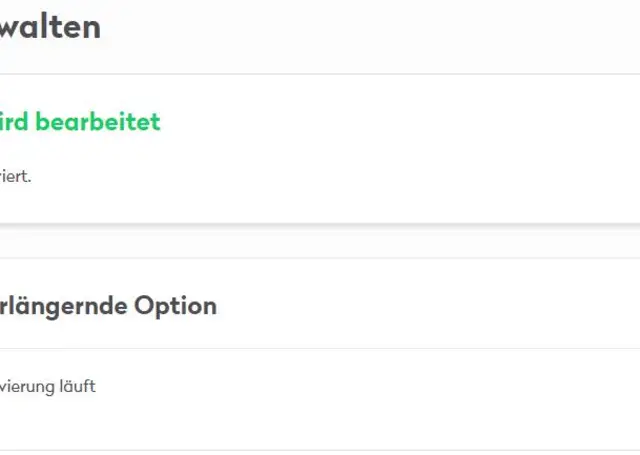
Task: Click the divider line below the 'walten' header
Action: click(320, 74)
